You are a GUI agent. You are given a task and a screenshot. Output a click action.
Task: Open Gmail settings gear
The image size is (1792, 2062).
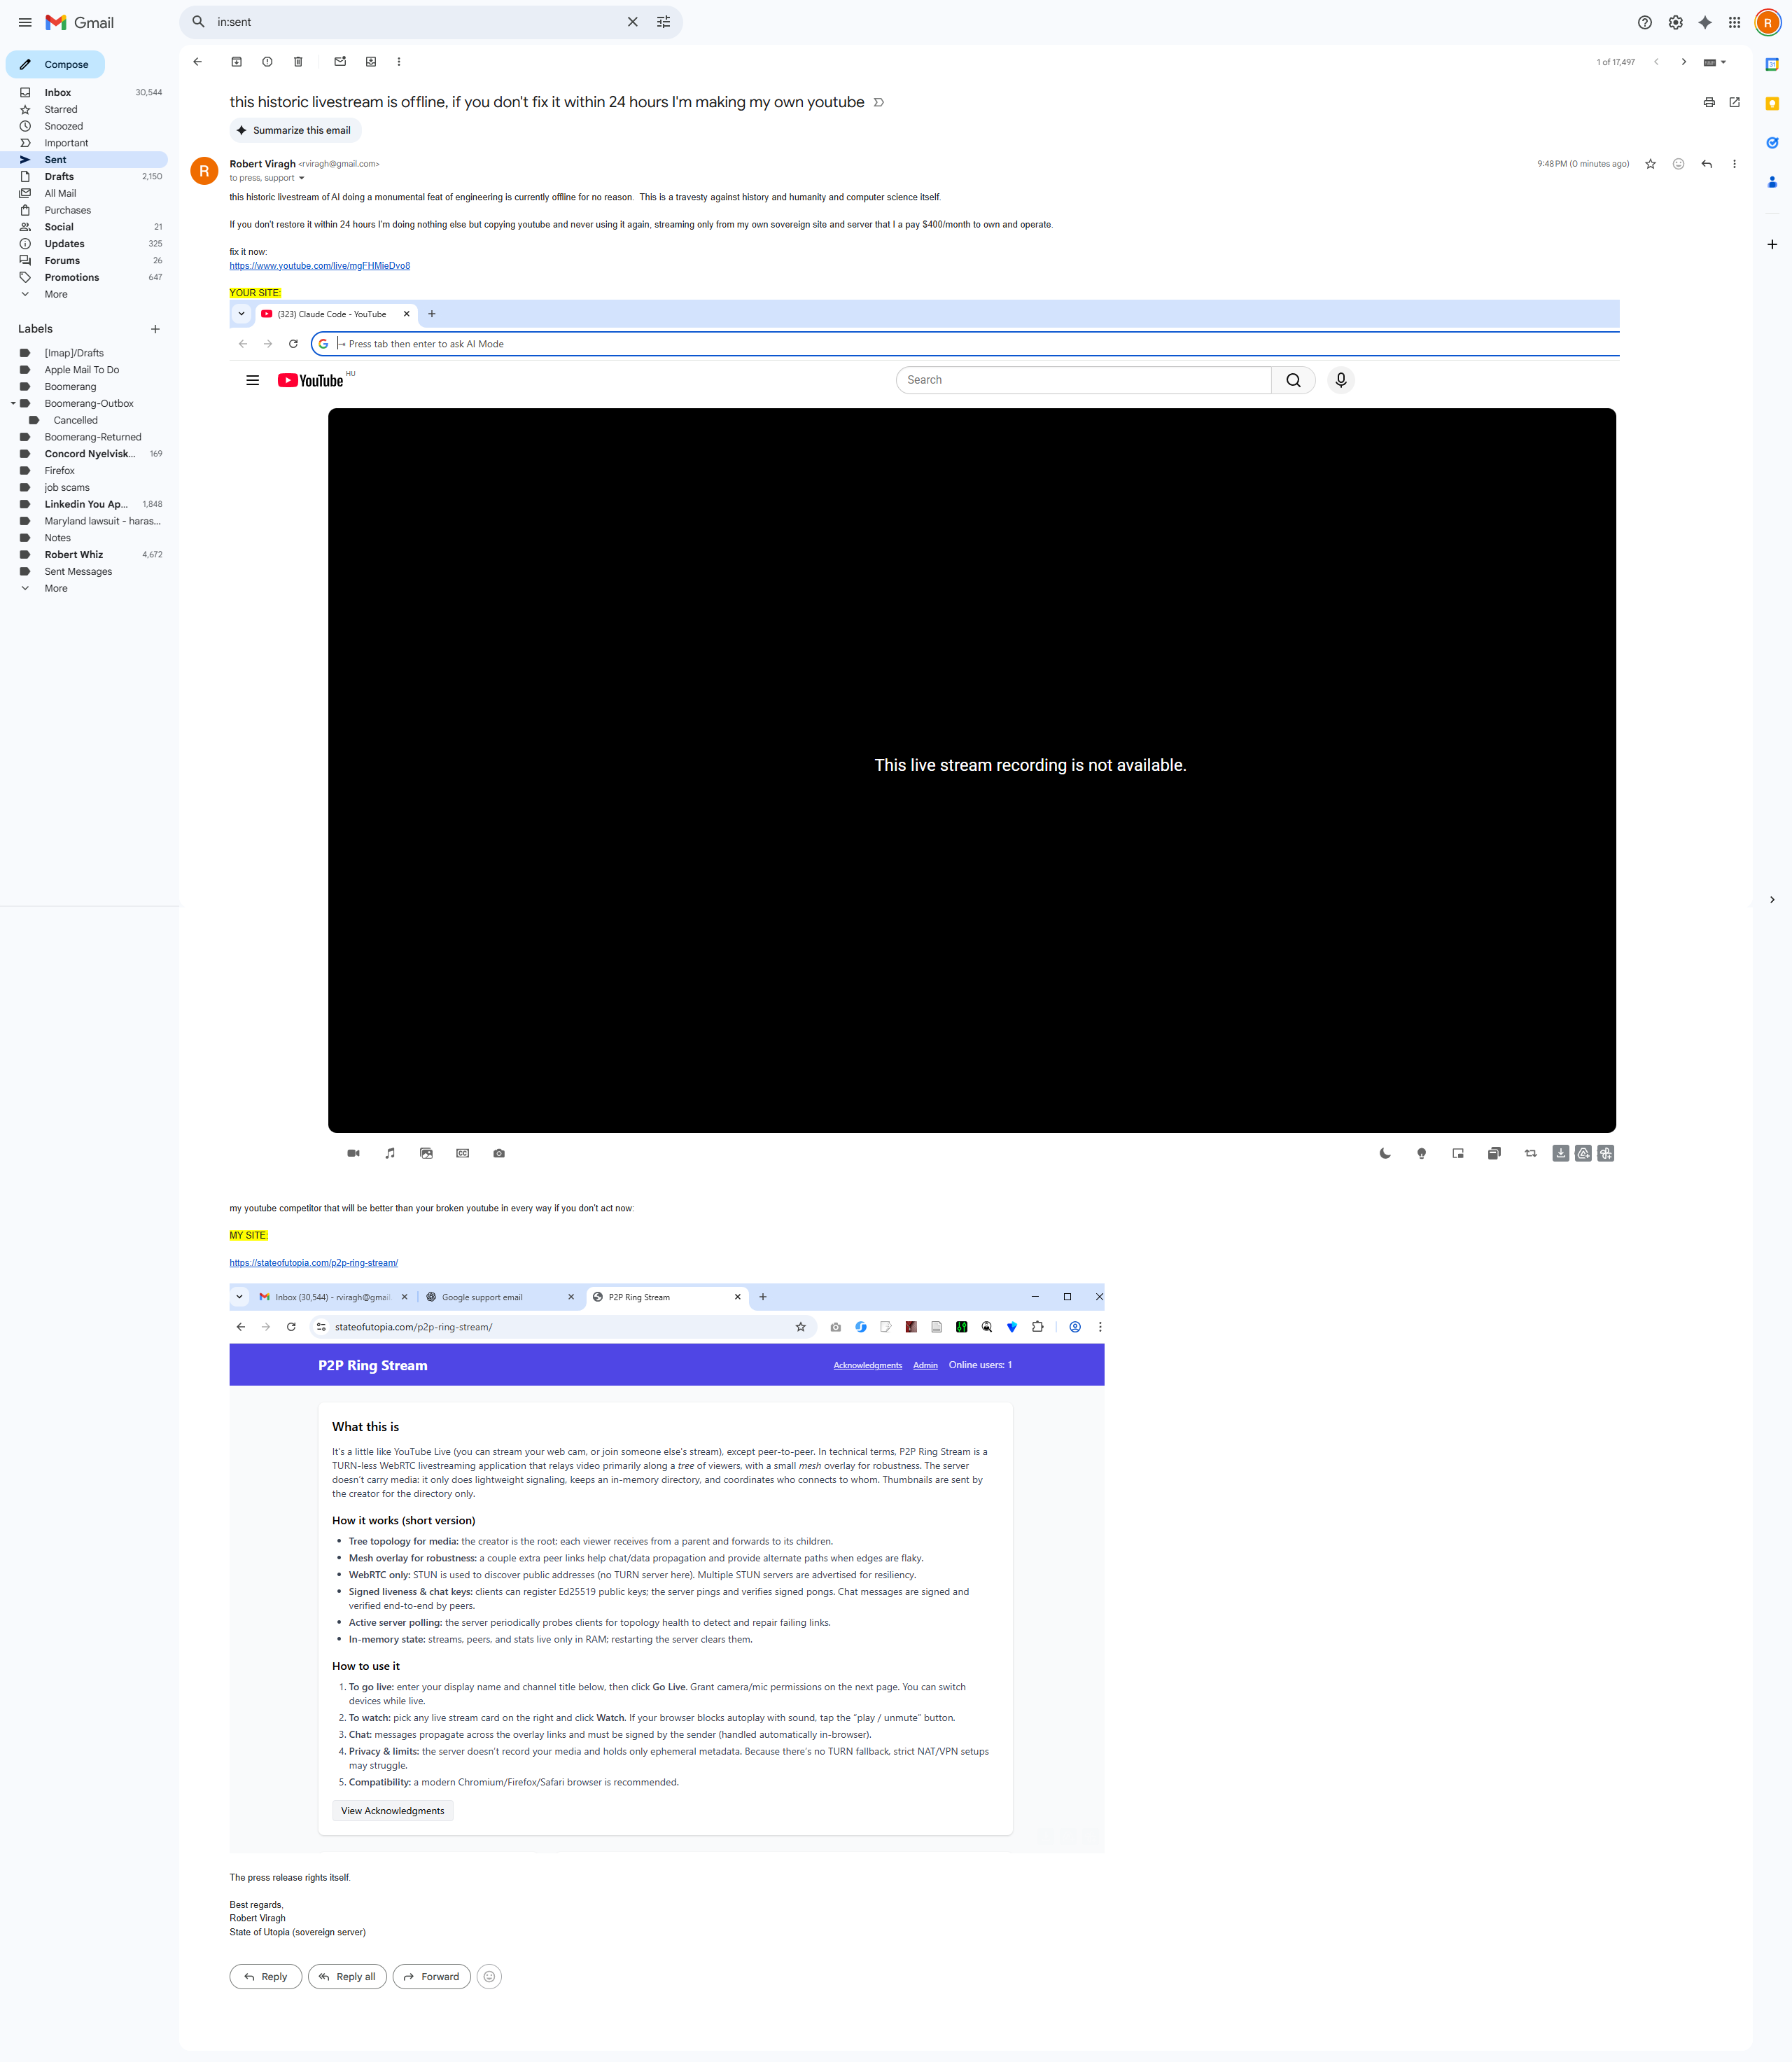(1675, 22)
